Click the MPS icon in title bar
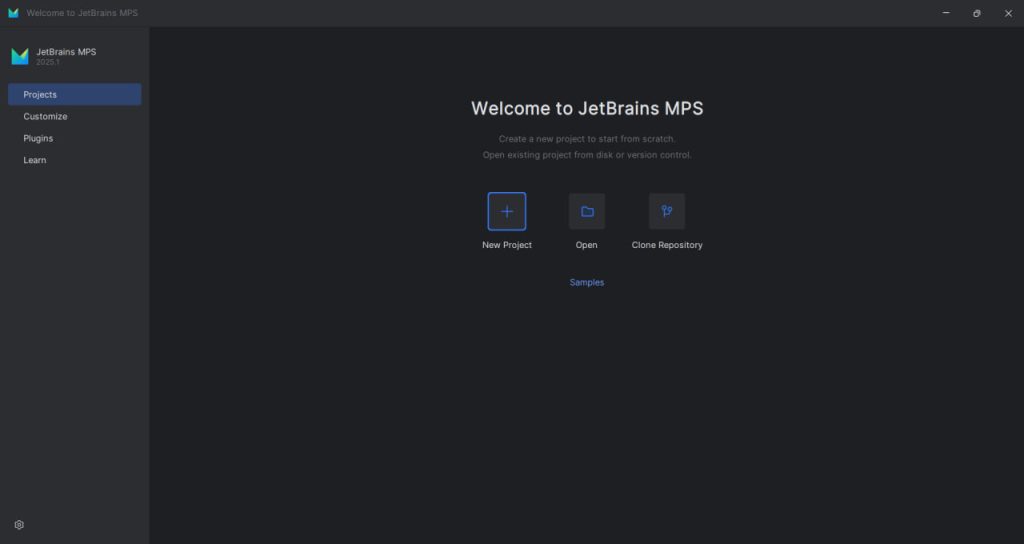Image resolution: width=1024 pixels, height=544 pixels. coord(13,13)
